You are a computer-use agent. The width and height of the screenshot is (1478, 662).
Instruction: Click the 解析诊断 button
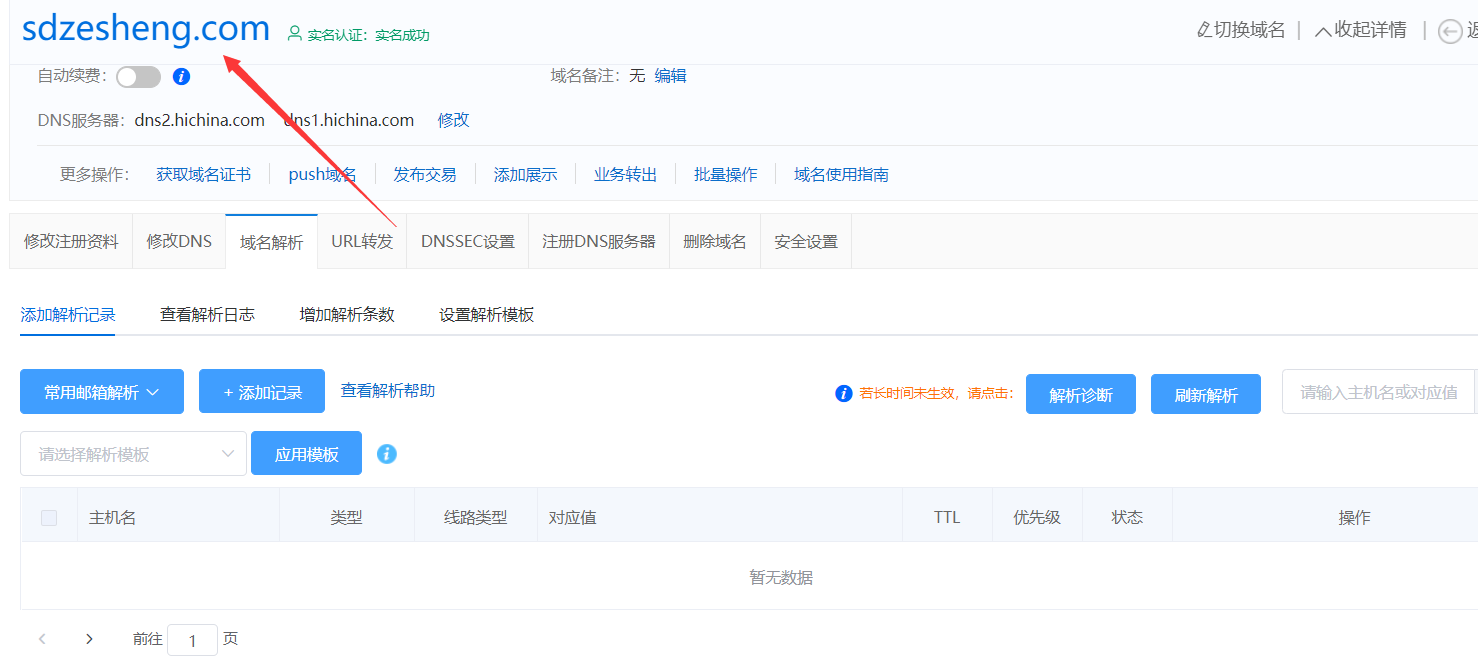1080,394
